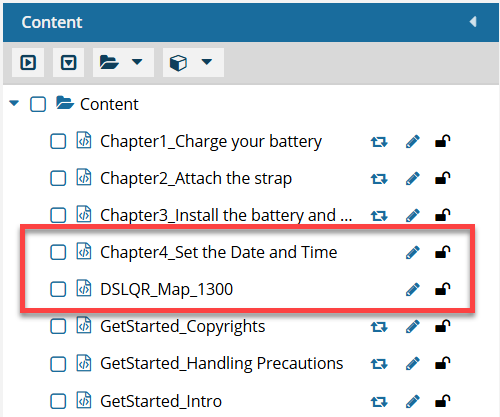Open dropdown arrow beside folder icon

coord(137,62)
